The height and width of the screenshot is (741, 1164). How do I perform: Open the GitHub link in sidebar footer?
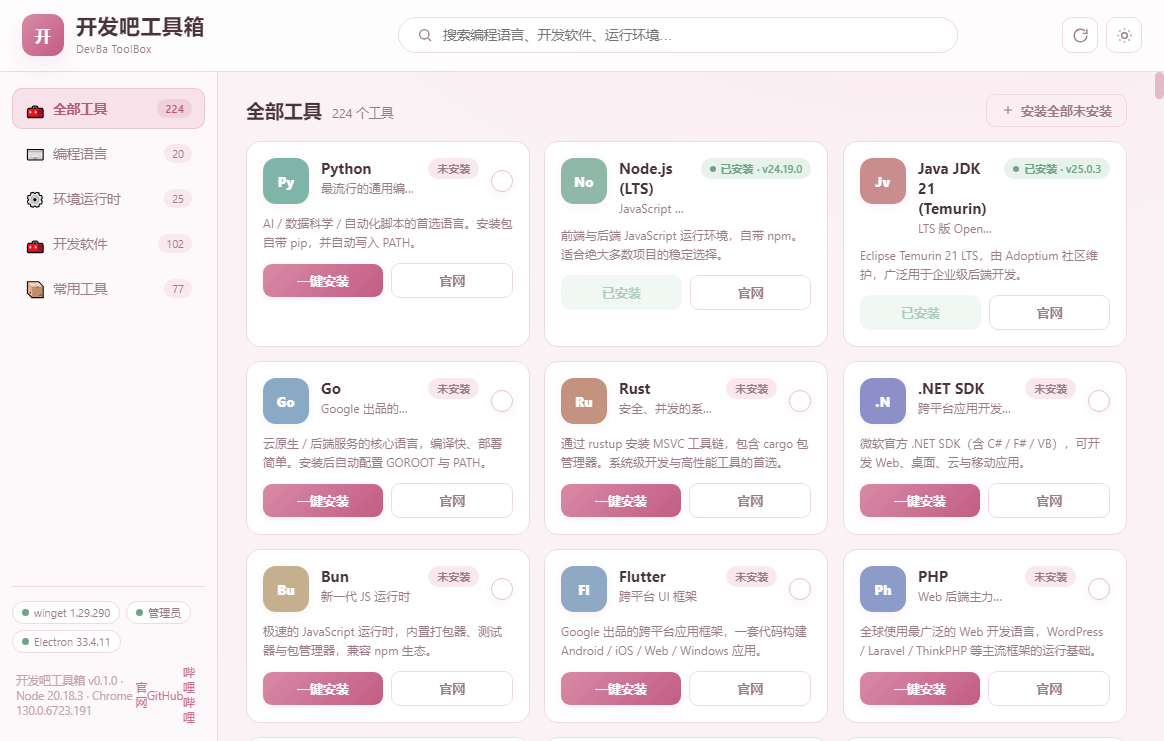(165, 696)
